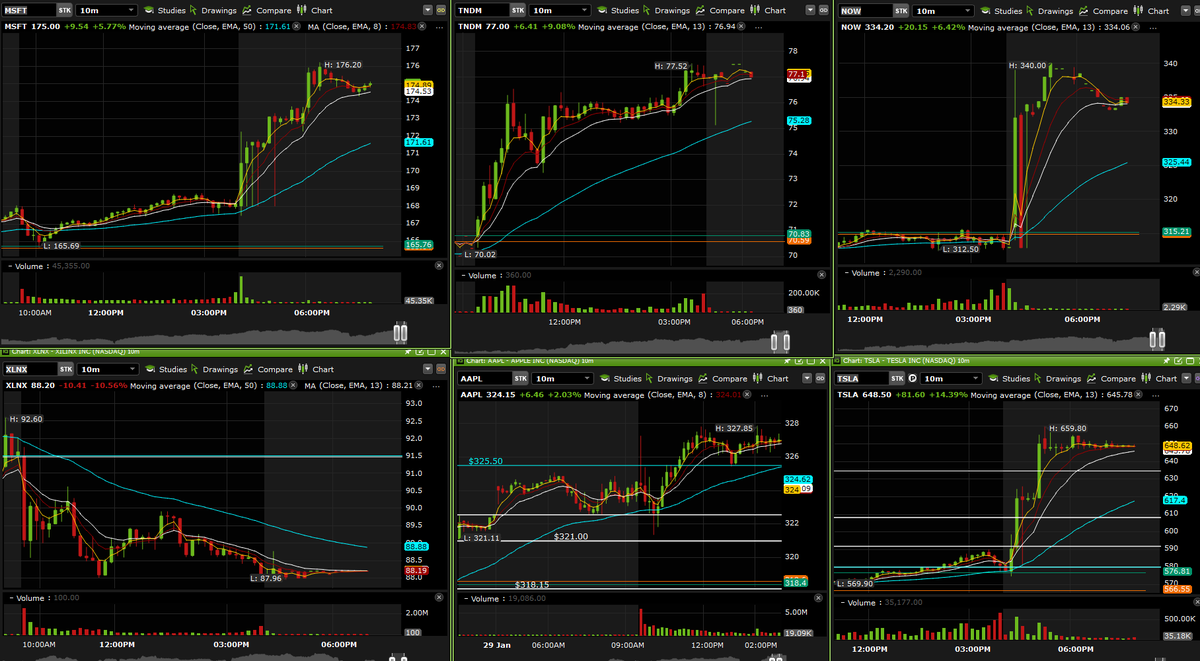1200x661 pixels.
Task: Show more studies ellipsis on MSFT chart
Action: [x=439, y=27]
